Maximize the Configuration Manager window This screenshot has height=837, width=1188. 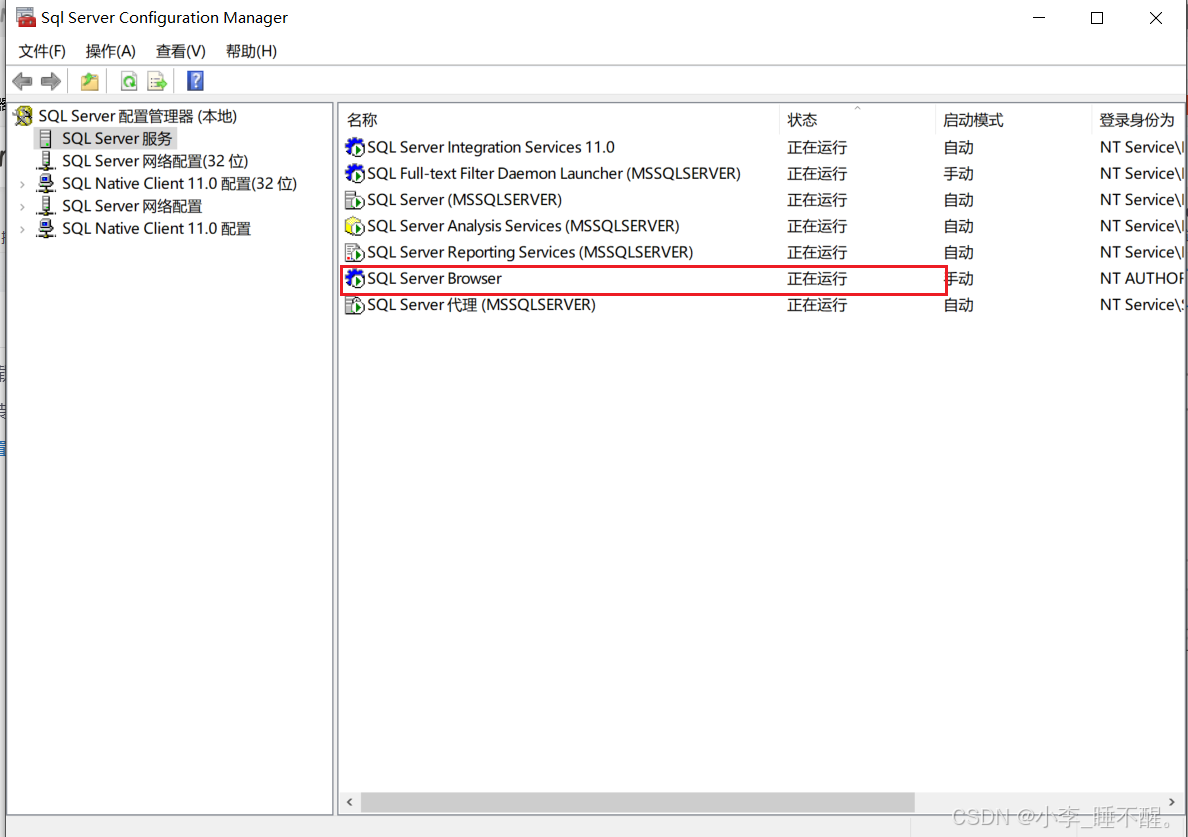(1096, 17)
